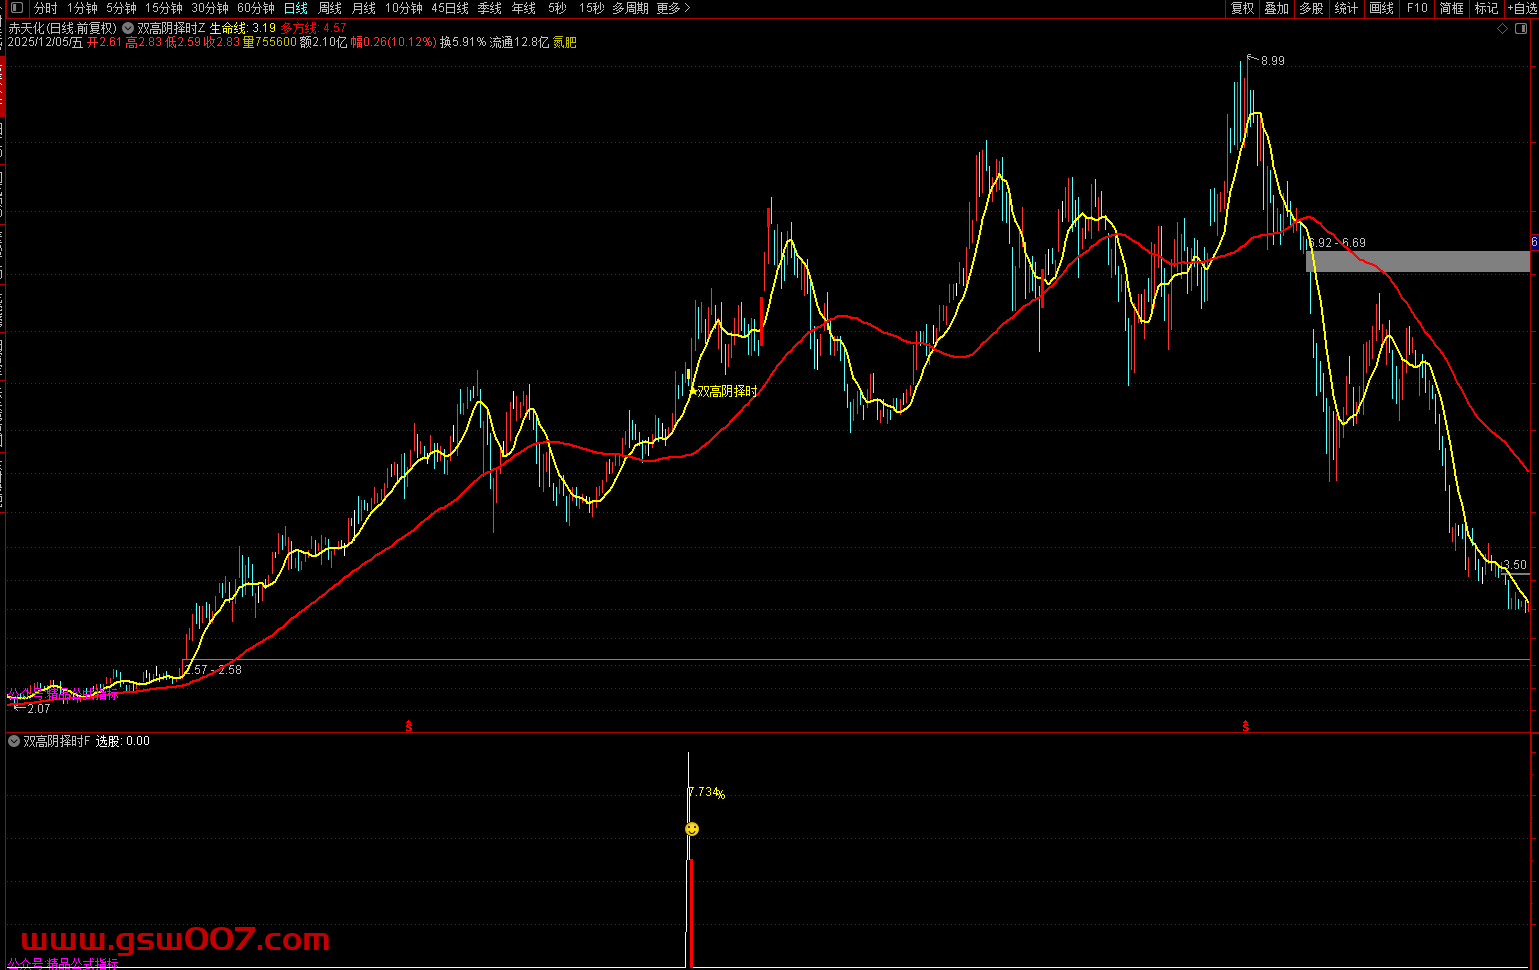
Task: Click the red S marker below the 8.99 peak
Action: point(1246,727)
